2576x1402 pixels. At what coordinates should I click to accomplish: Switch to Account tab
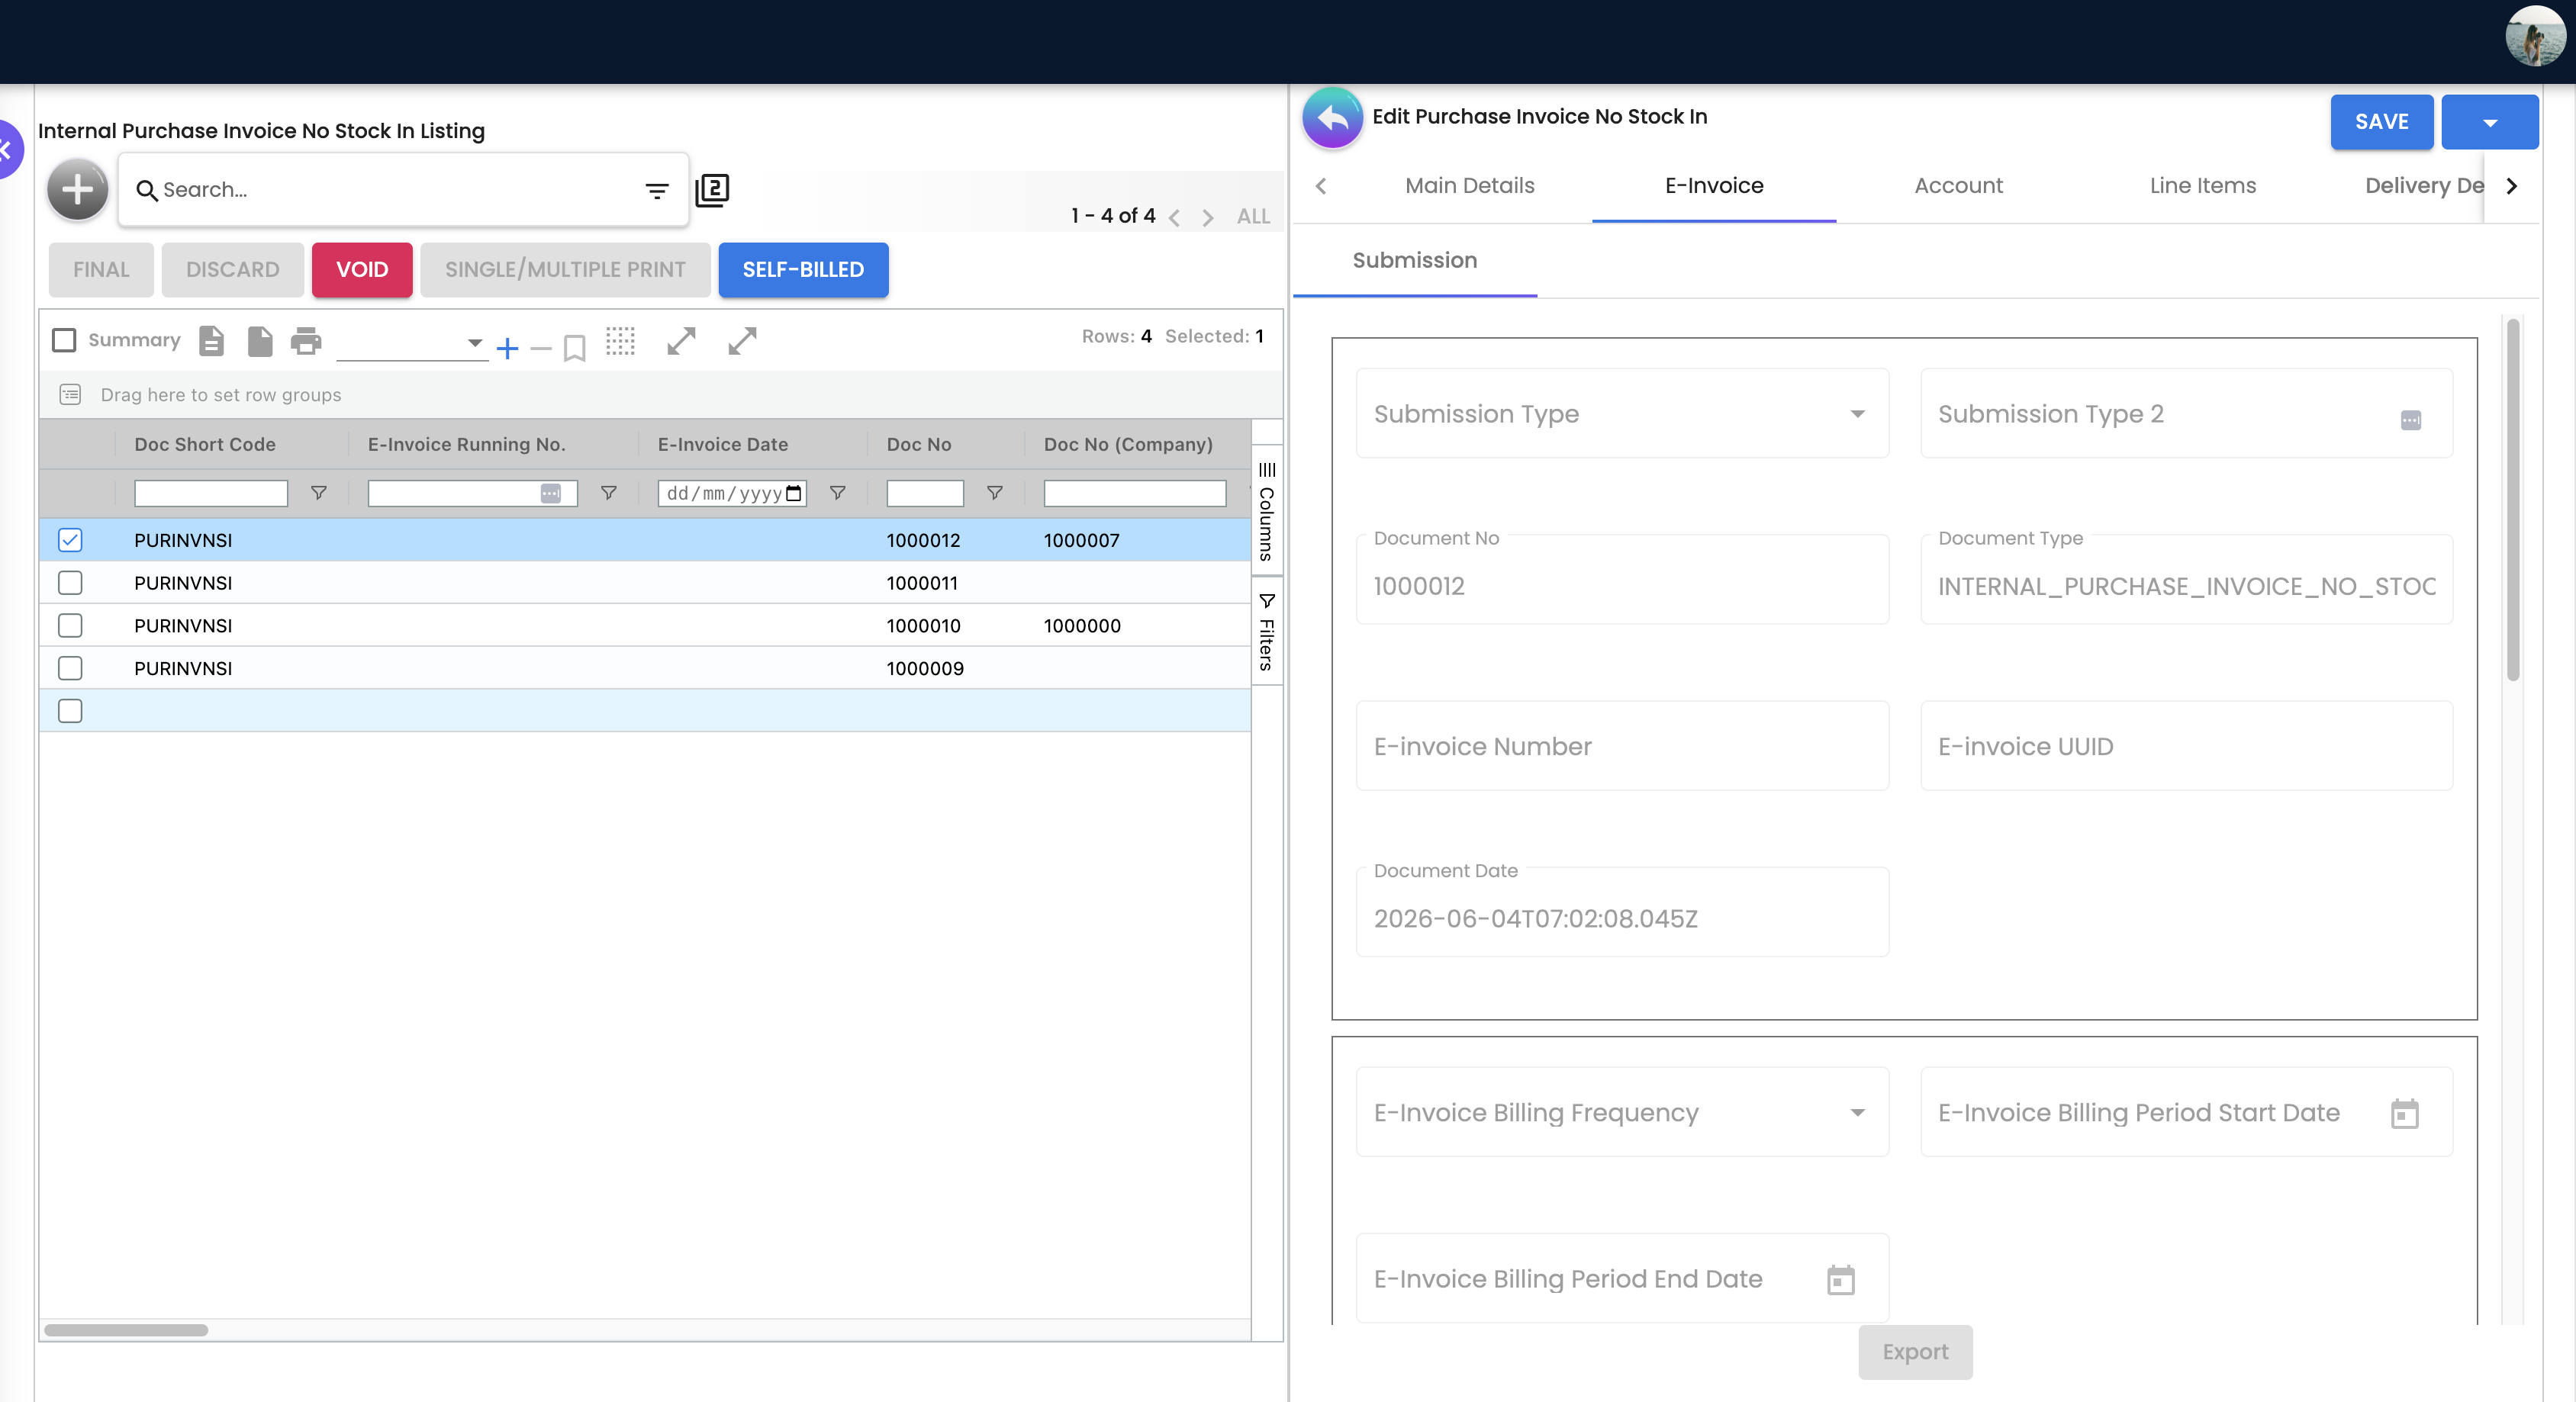coord(1958,186)
